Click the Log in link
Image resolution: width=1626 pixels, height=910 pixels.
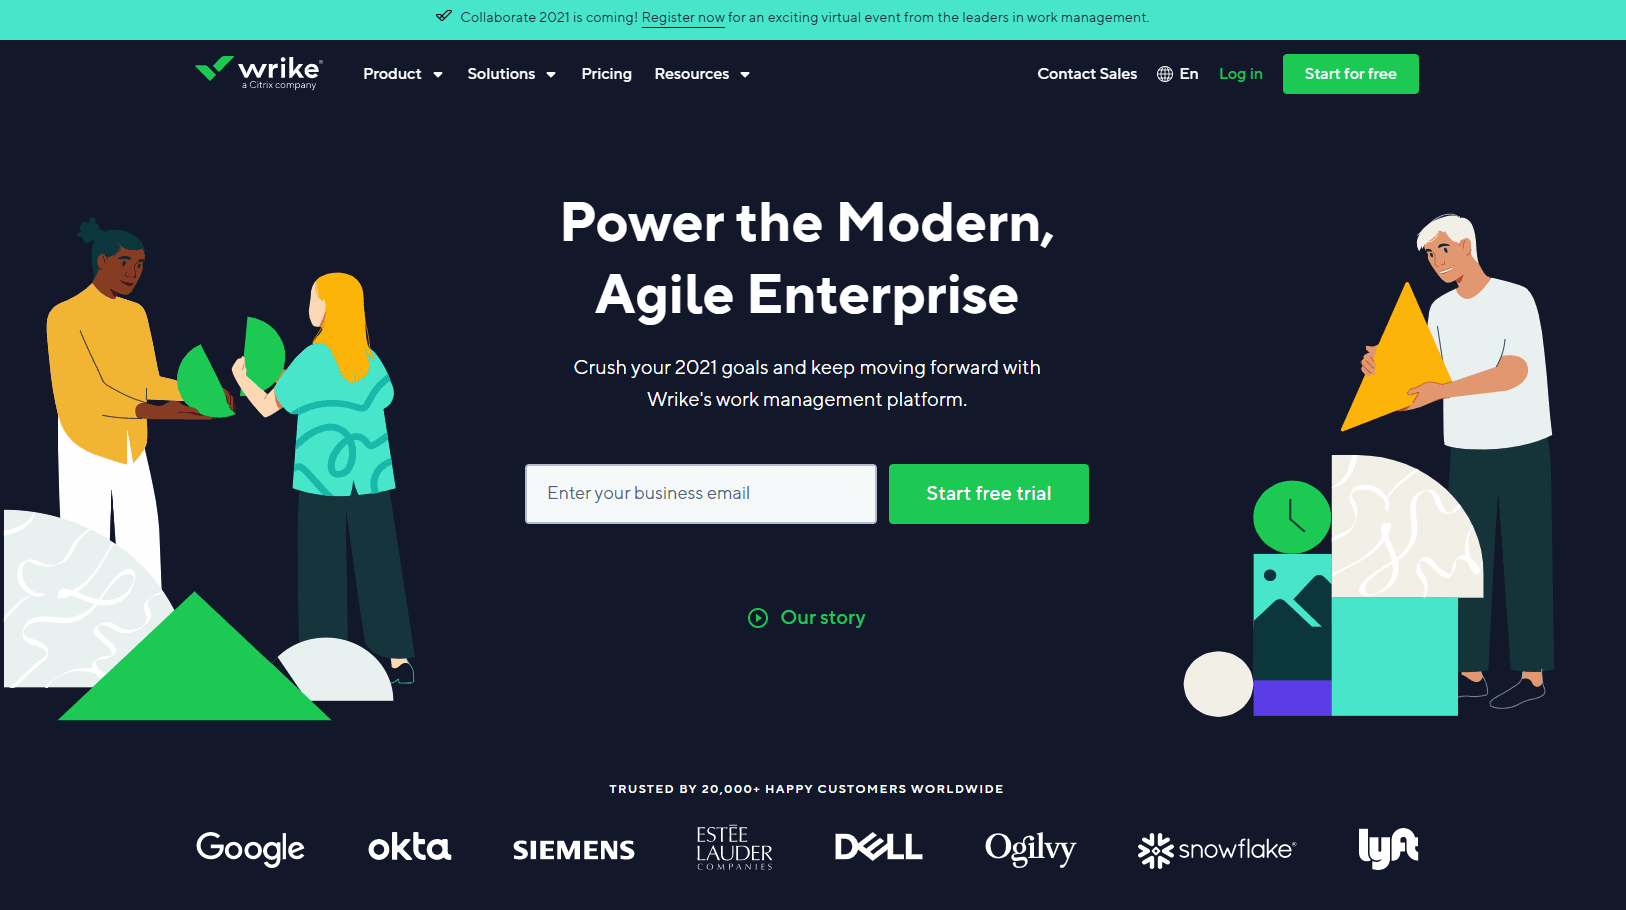(x=1240, y=74)
